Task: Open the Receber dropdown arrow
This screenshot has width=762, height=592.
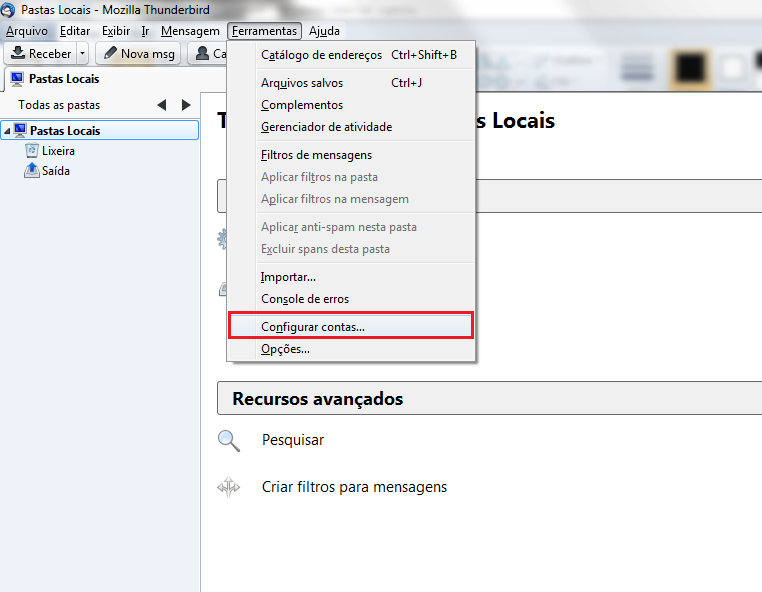Action: [83, 53]
